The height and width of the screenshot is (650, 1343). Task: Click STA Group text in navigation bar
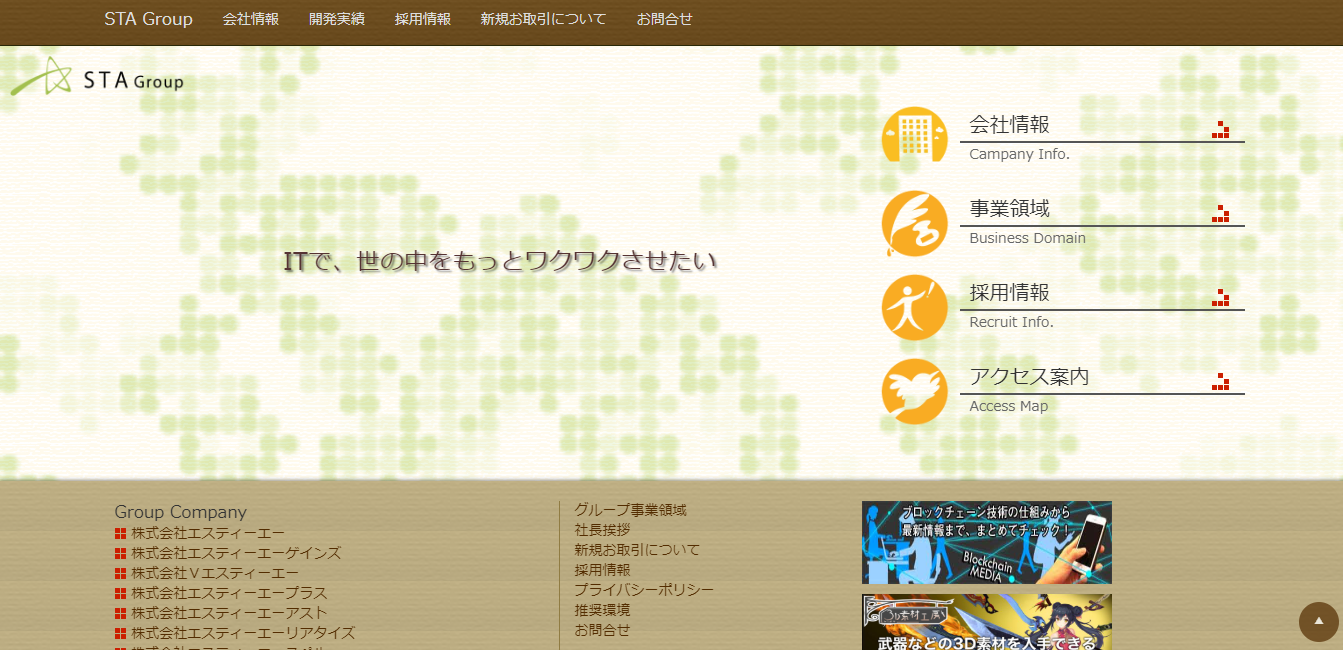pyautogui.click(x=148, y=19)
